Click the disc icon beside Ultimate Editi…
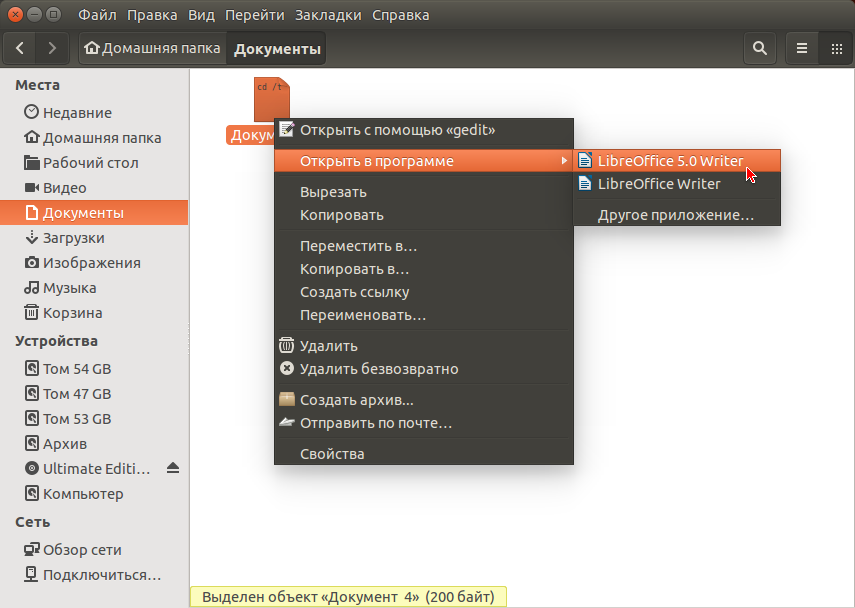The width and height of the screenshot is (855, 608). coord(32,468)
